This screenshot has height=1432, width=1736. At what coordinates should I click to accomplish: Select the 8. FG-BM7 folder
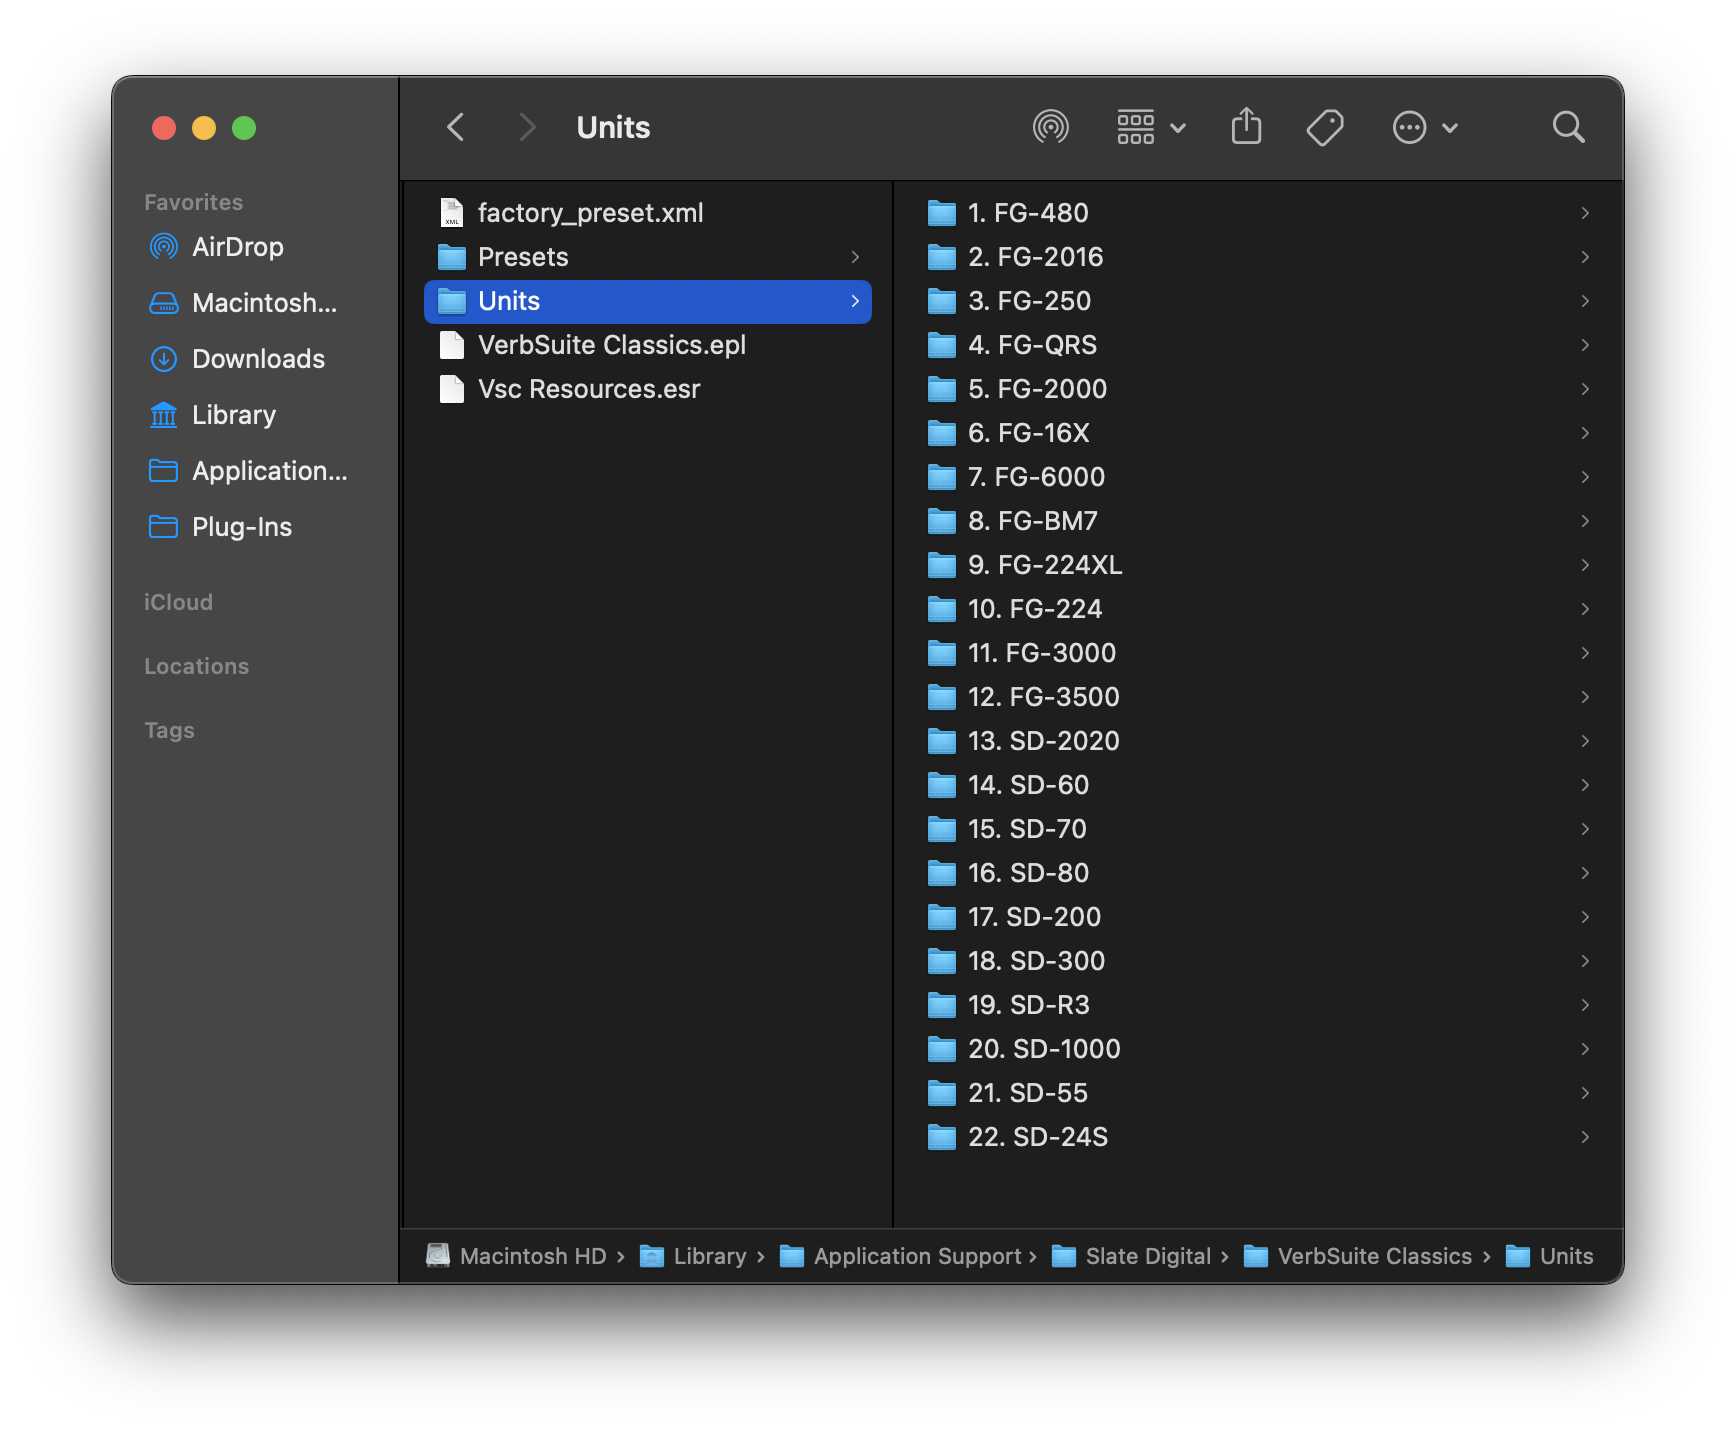coord(1259,521)
